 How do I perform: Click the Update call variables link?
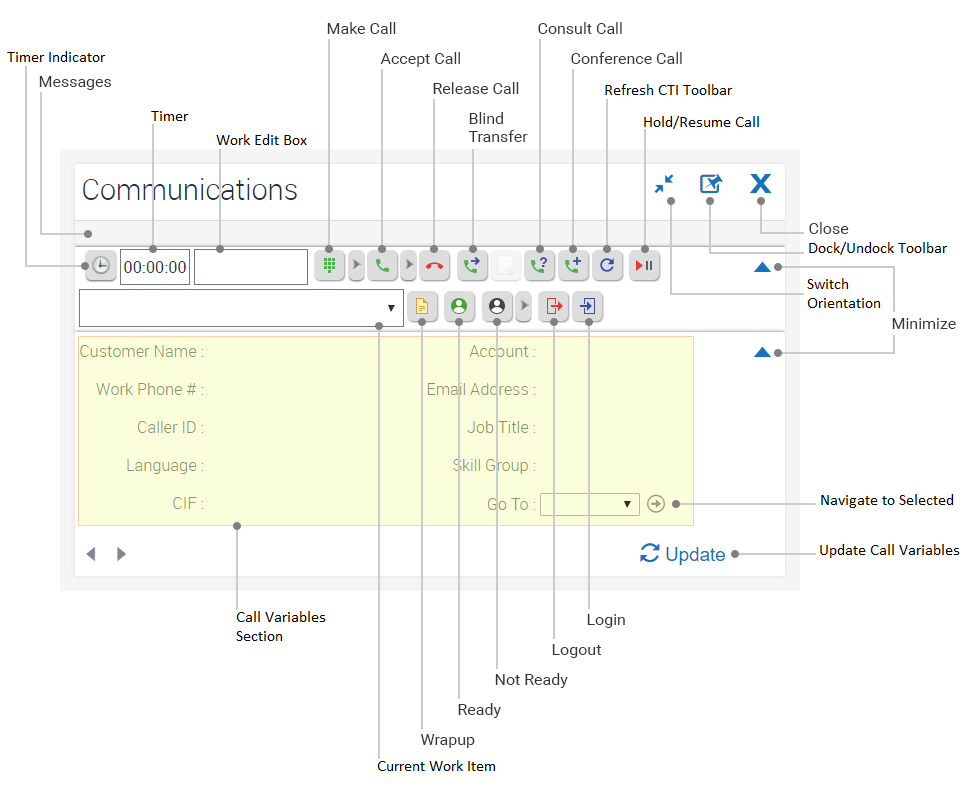coord(683,554)
